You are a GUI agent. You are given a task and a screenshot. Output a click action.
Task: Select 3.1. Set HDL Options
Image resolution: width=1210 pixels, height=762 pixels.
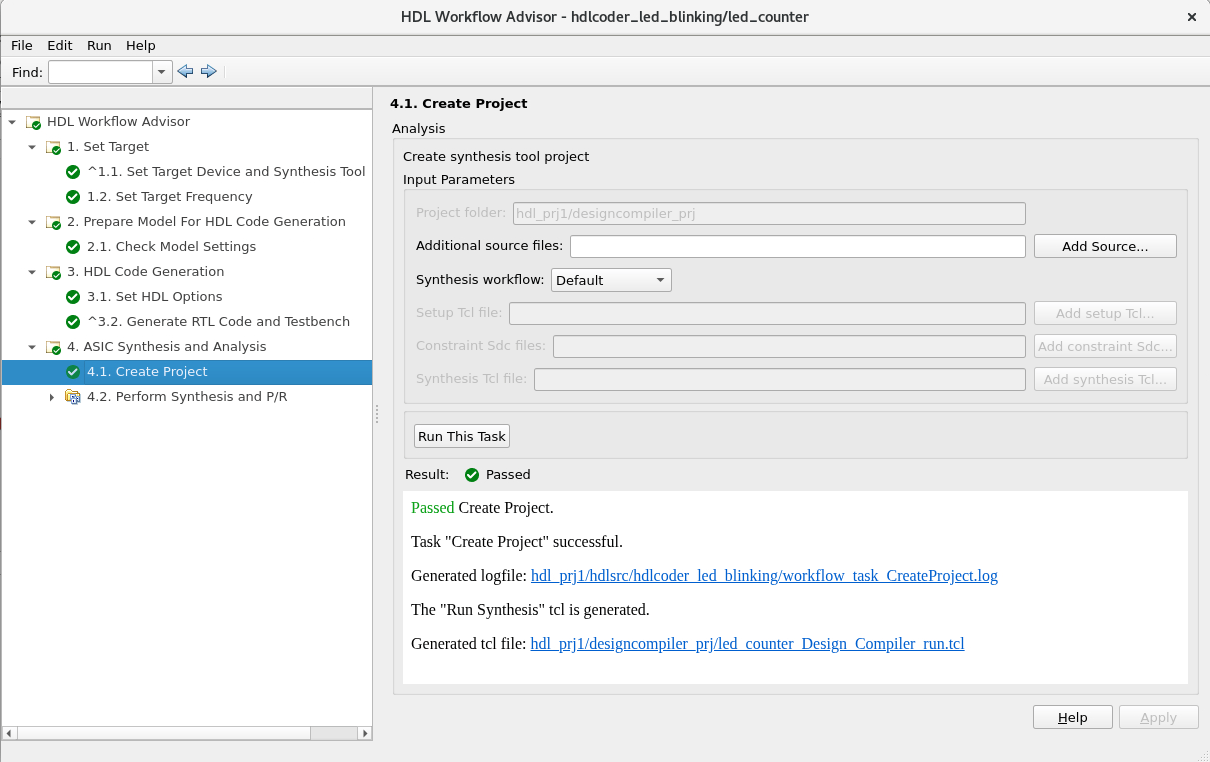(x=155, y=297)
